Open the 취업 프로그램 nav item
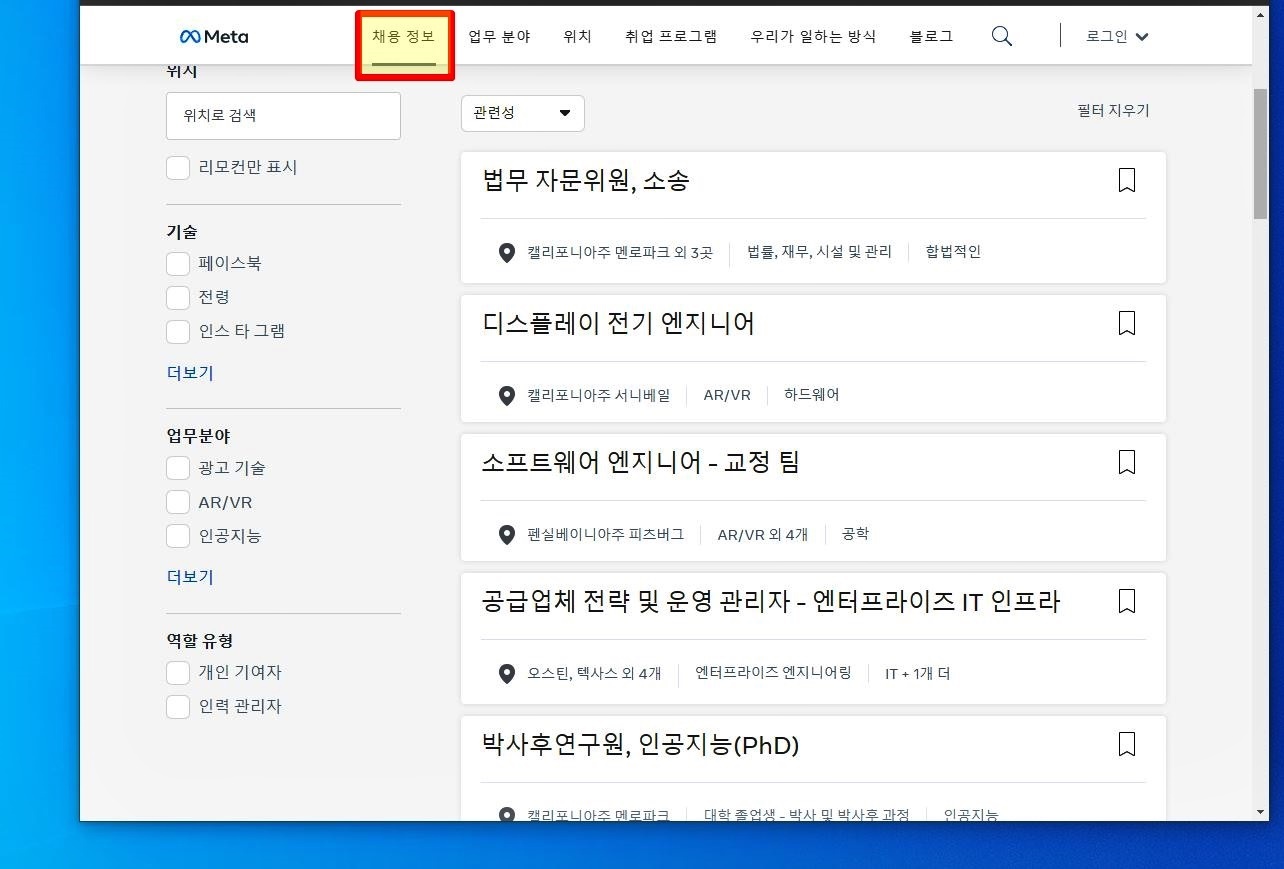Image resolution: width=1284 pixels, height=869 pixels. click(671, 37)
